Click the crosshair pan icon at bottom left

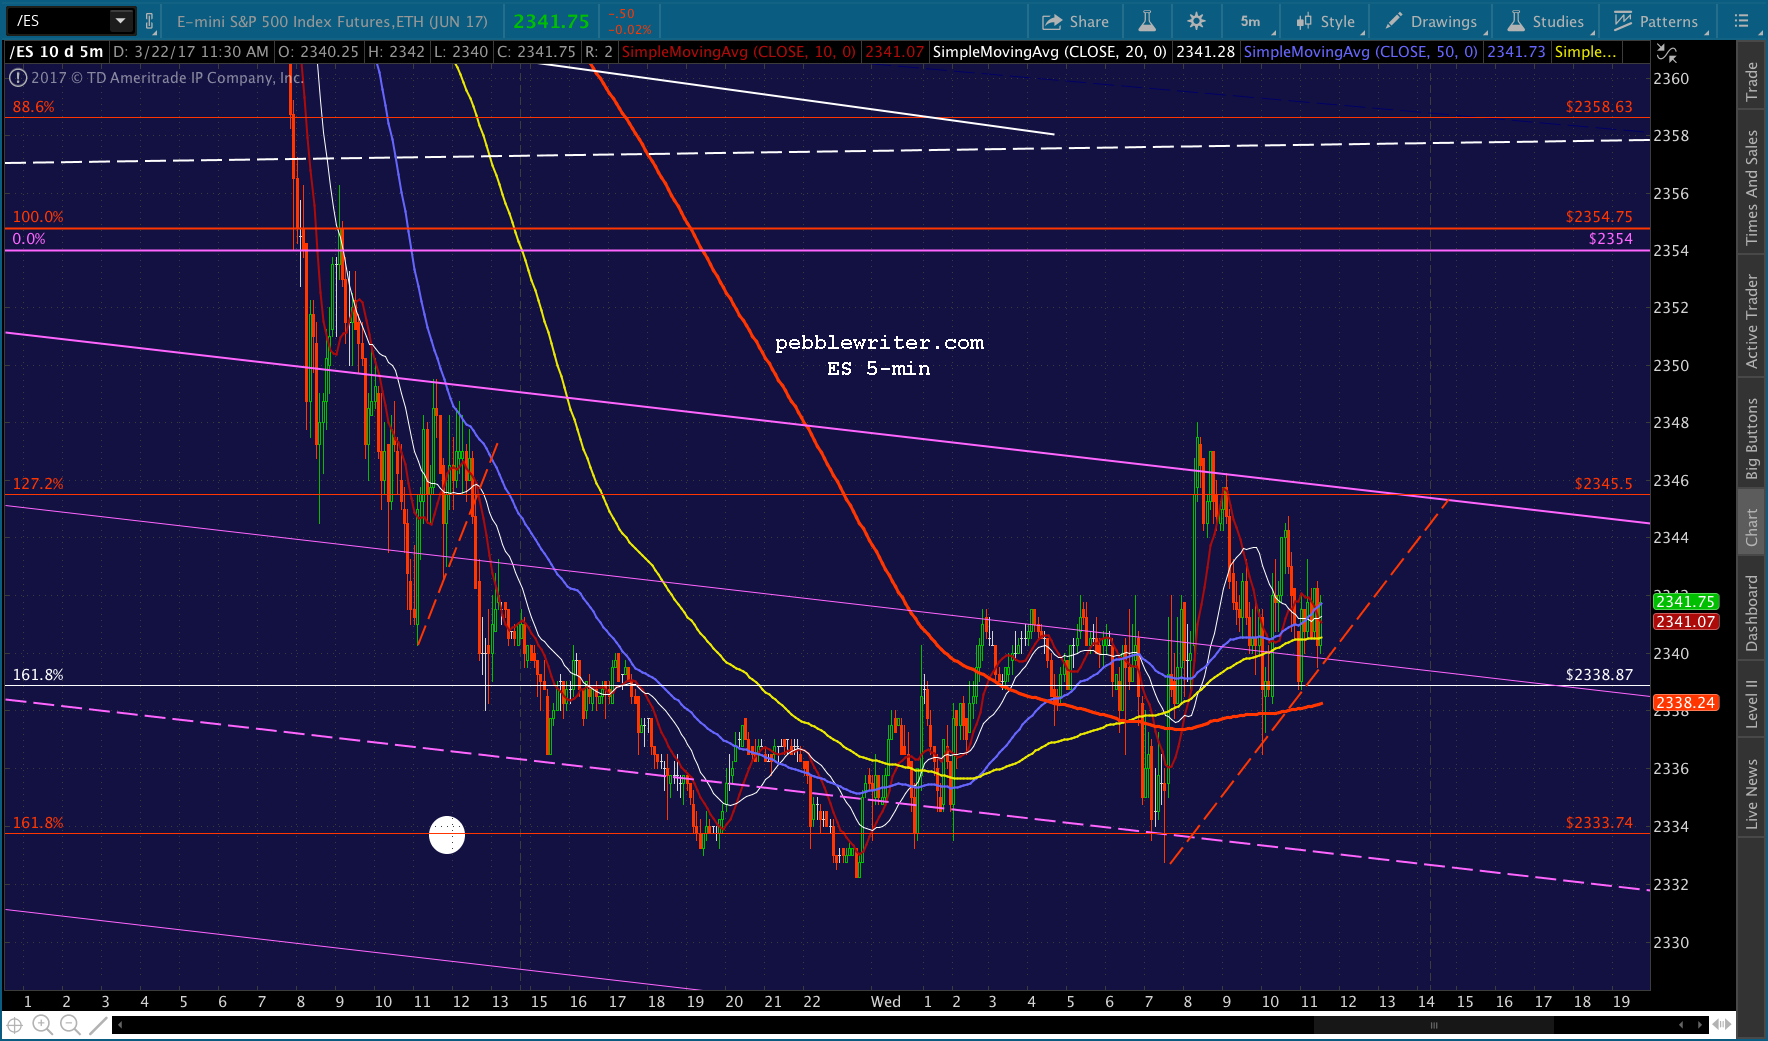tap(15, 1025)
